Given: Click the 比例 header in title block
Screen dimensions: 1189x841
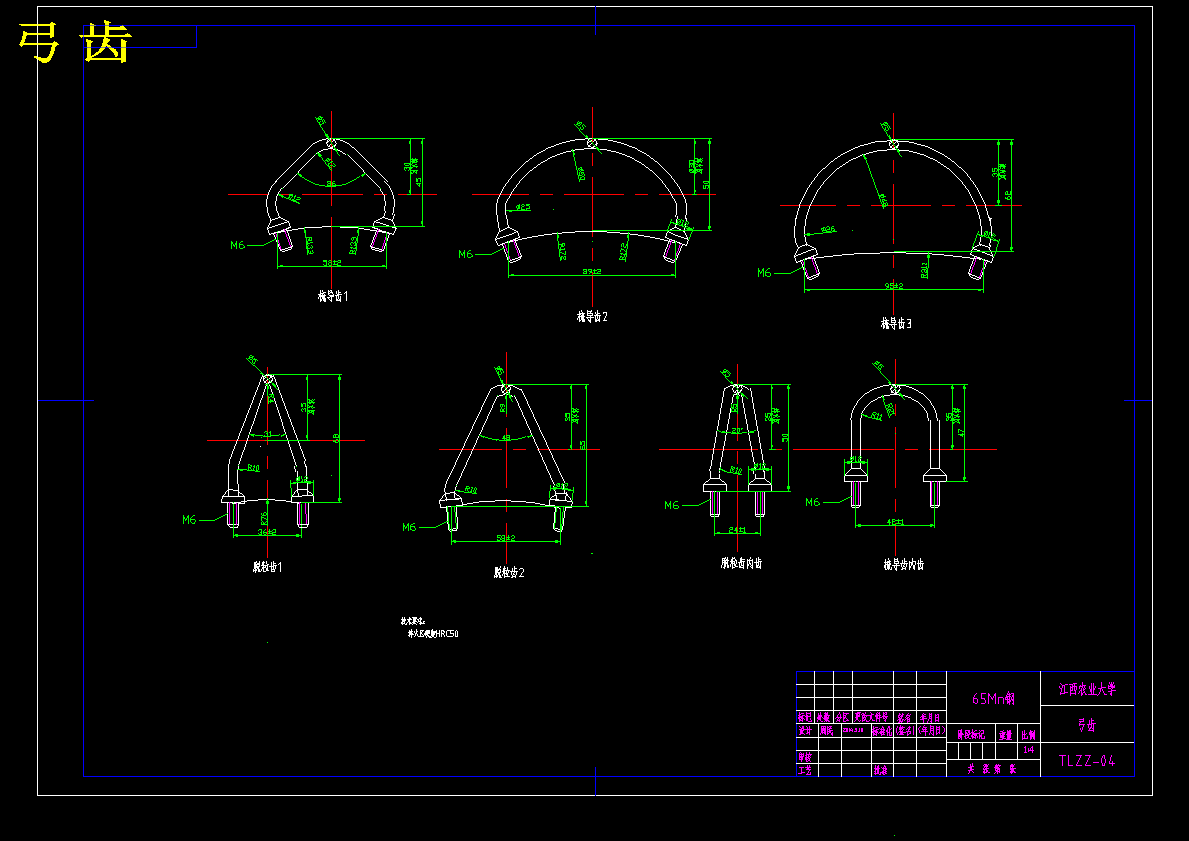Looking at the screenshot, I should point(1028,735).
